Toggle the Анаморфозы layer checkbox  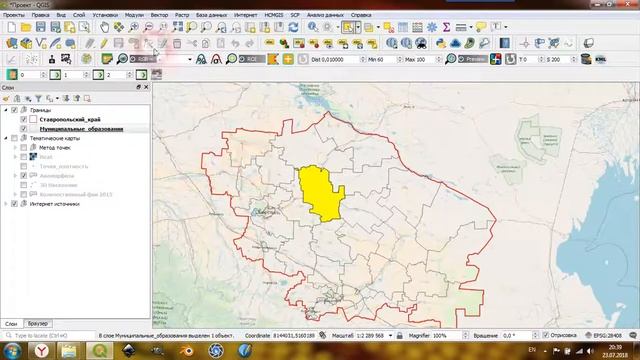click(24, 176)
